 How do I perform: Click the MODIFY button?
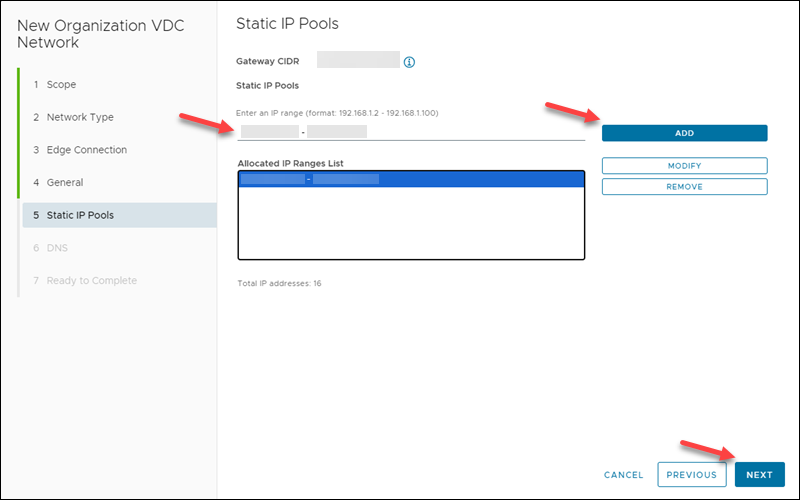pyautogui.click(x=684, y=166)
